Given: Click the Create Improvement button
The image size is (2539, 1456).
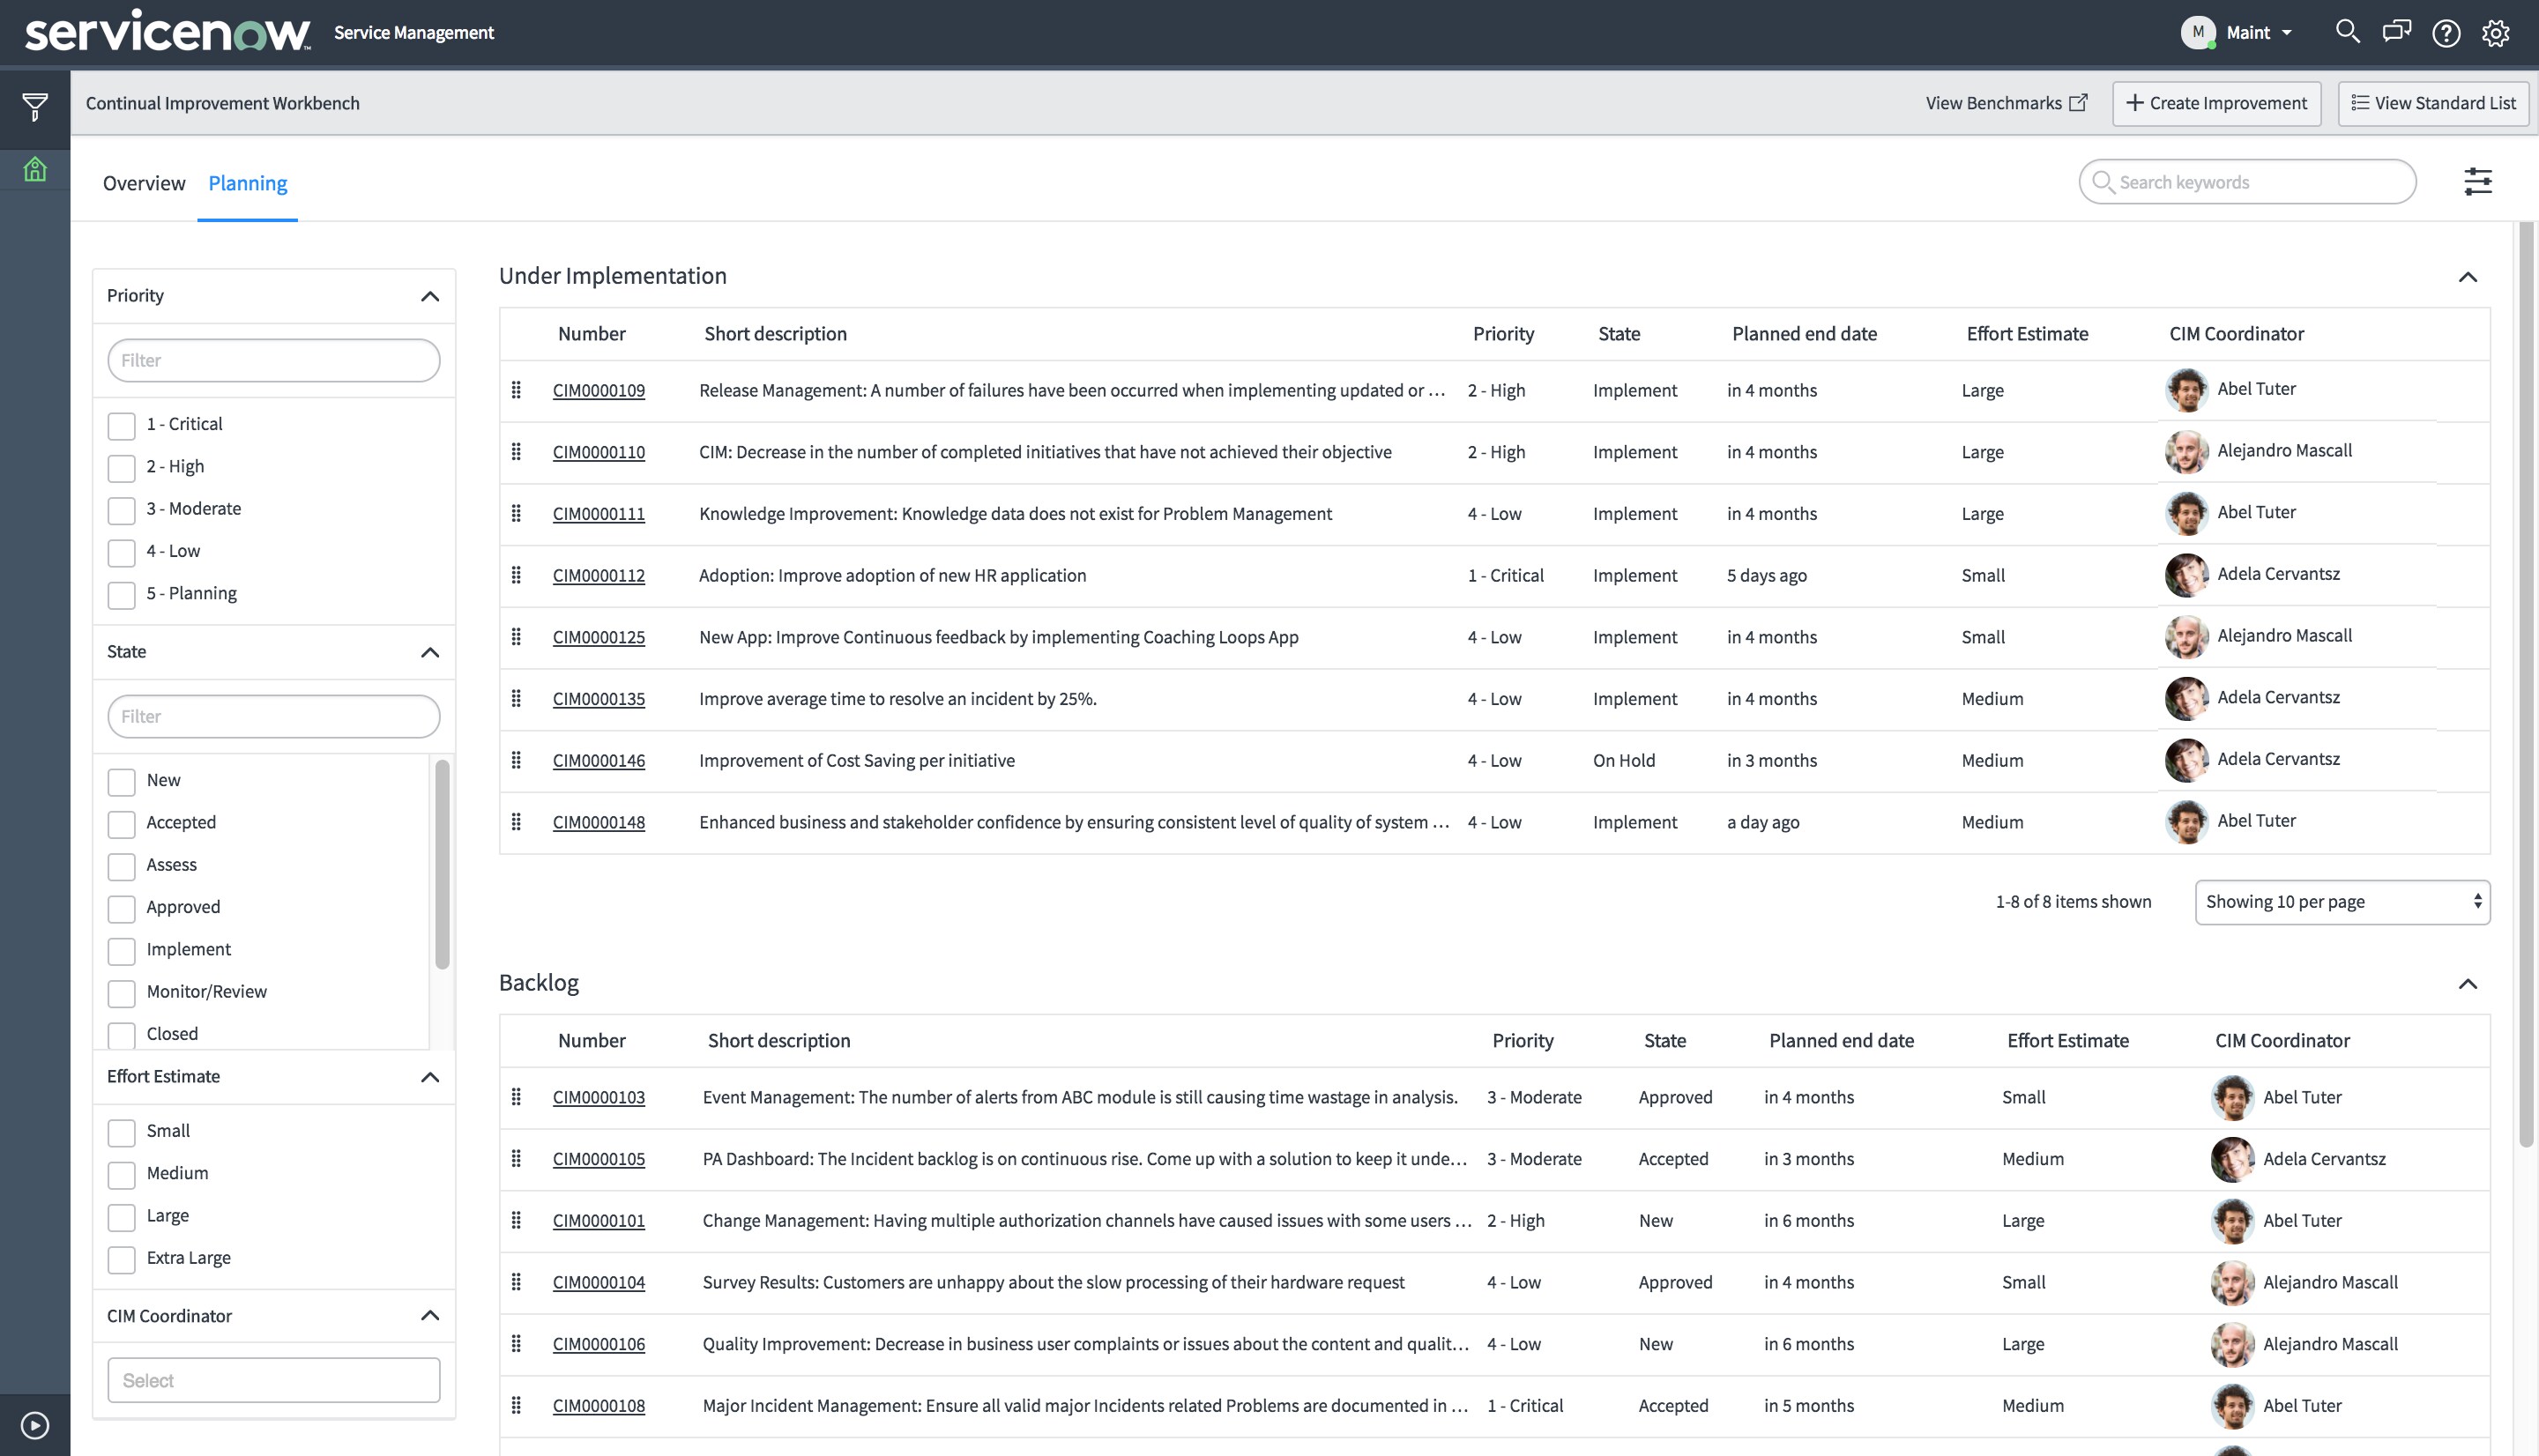Looking at the screenshot, I should (x=2216, y=103).
